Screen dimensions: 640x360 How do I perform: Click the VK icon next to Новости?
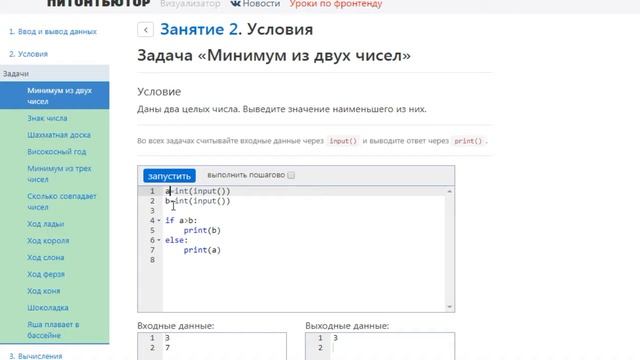(236, 4)
